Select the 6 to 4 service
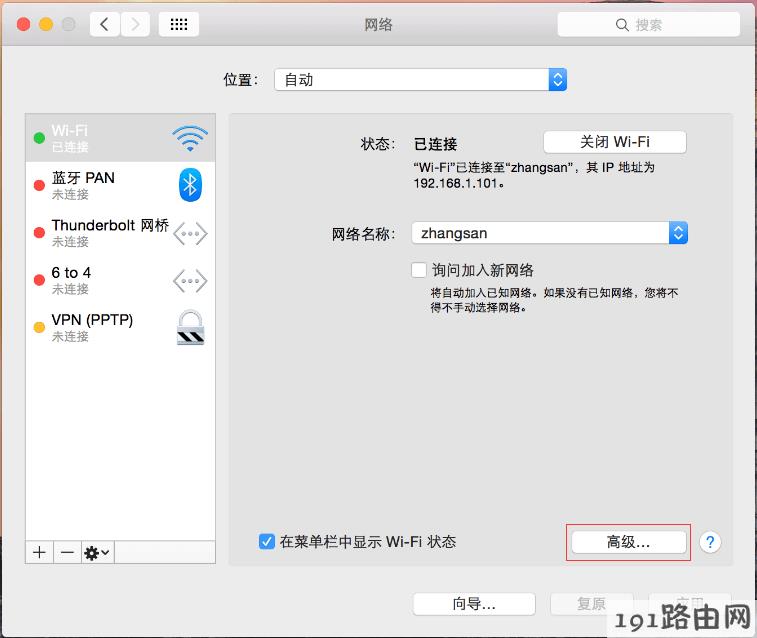 pyautogui.click(x=120, y=280)
